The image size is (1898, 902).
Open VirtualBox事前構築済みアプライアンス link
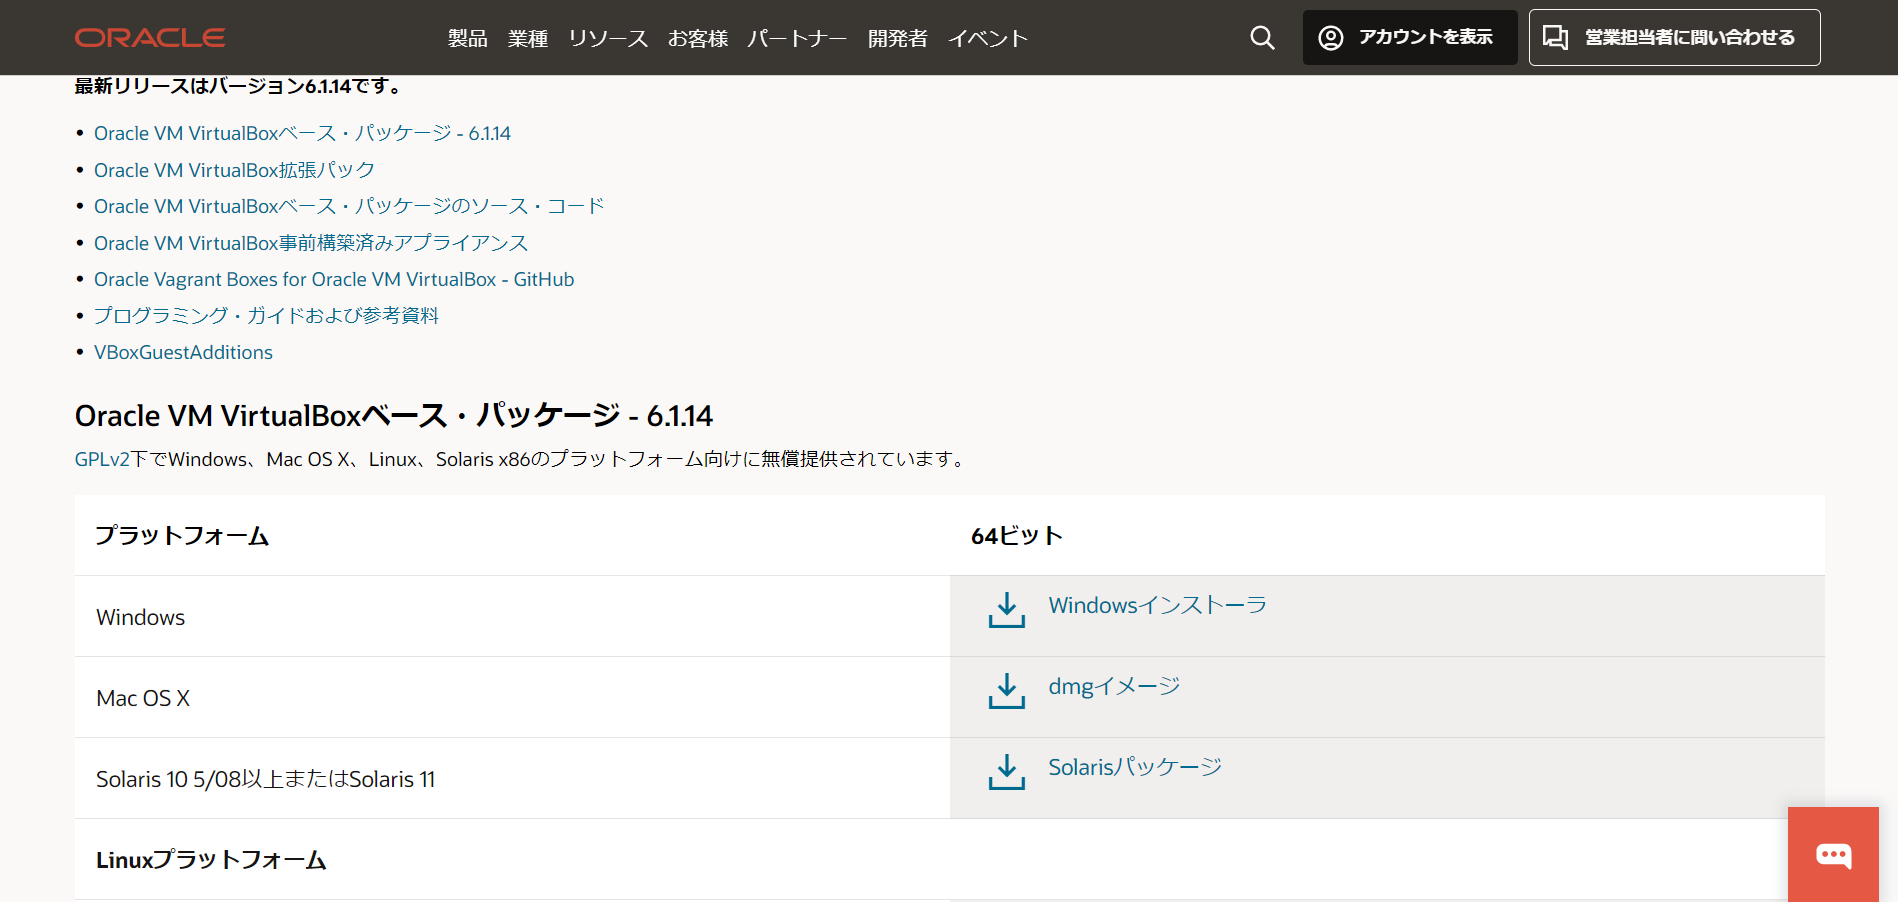(x=311, y=243)
